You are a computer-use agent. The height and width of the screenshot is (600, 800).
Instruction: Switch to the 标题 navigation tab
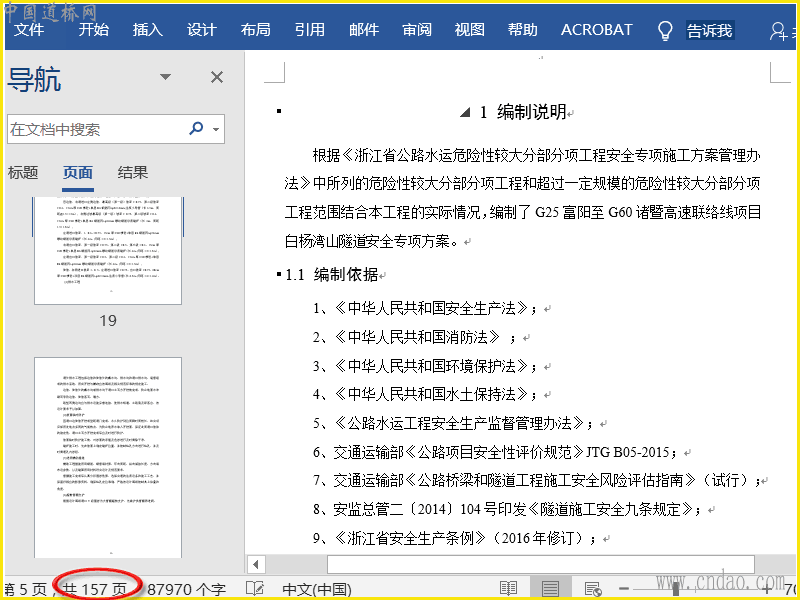(x=23, y=172)
